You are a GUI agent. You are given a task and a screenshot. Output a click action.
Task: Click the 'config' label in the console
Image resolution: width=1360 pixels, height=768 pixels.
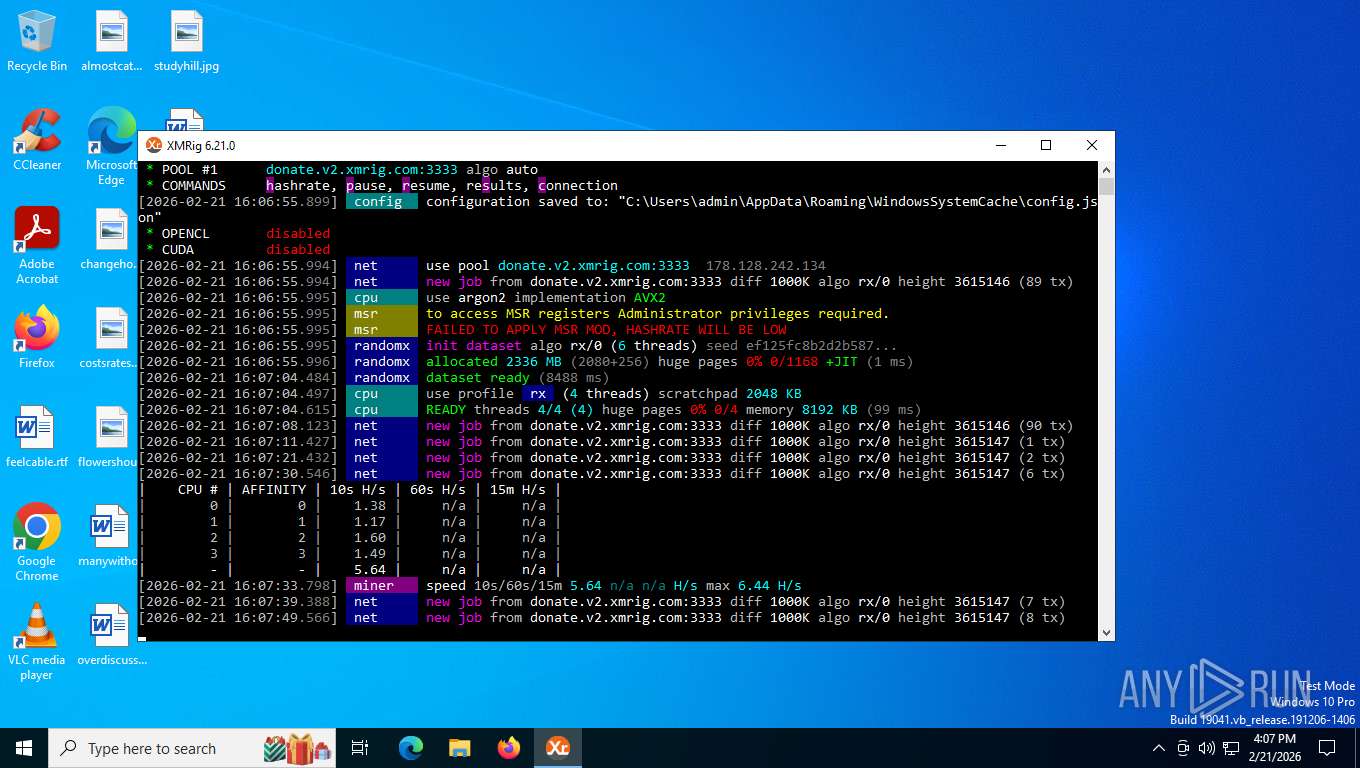[381, 202]
